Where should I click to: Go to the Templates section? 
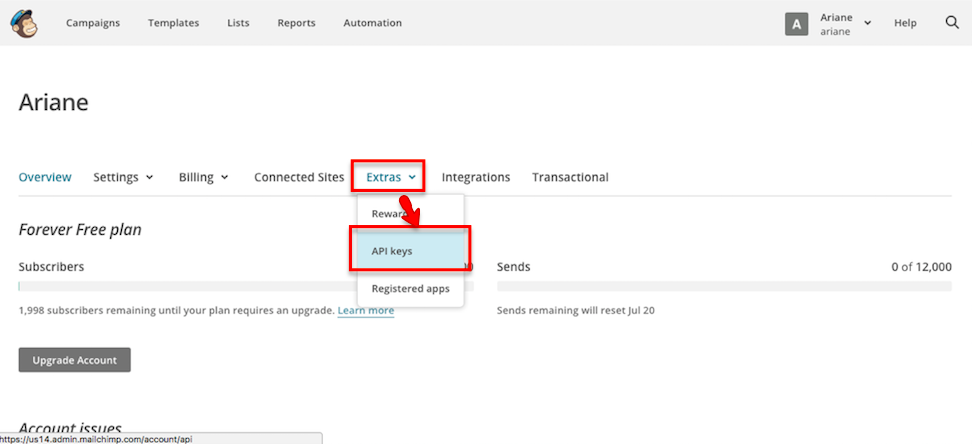pos(174,23)
